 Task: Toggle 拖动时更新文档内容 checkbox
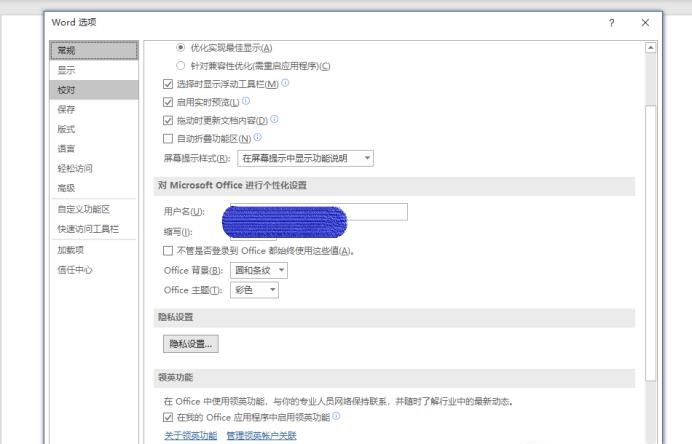coord(168,120)
